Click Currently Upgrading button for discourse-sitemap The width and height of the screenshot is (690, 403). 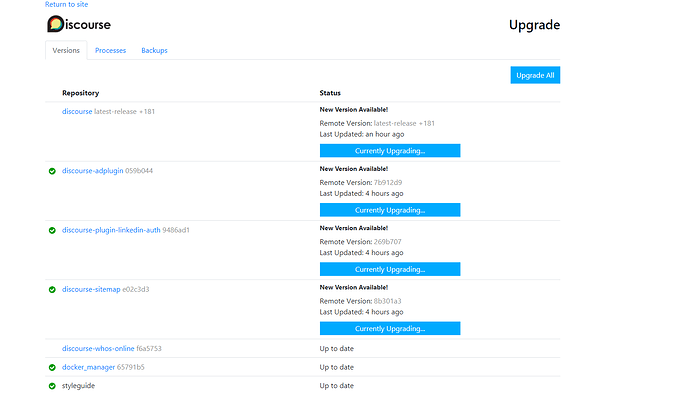tap(390, 328)
